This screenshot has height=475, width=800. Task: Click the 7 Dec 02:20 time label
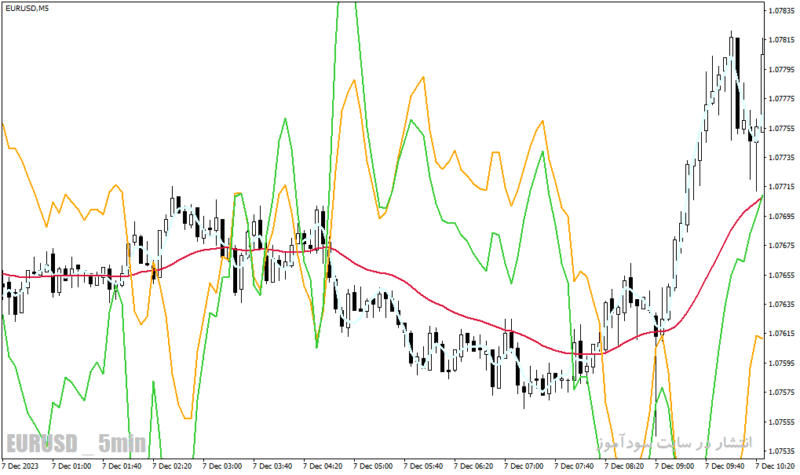tap(172, 466)
